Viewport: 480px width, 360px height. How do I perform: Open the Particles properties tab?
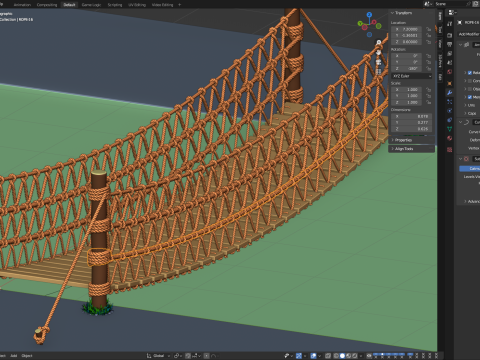pyautogui.click(x=450, y=102)
